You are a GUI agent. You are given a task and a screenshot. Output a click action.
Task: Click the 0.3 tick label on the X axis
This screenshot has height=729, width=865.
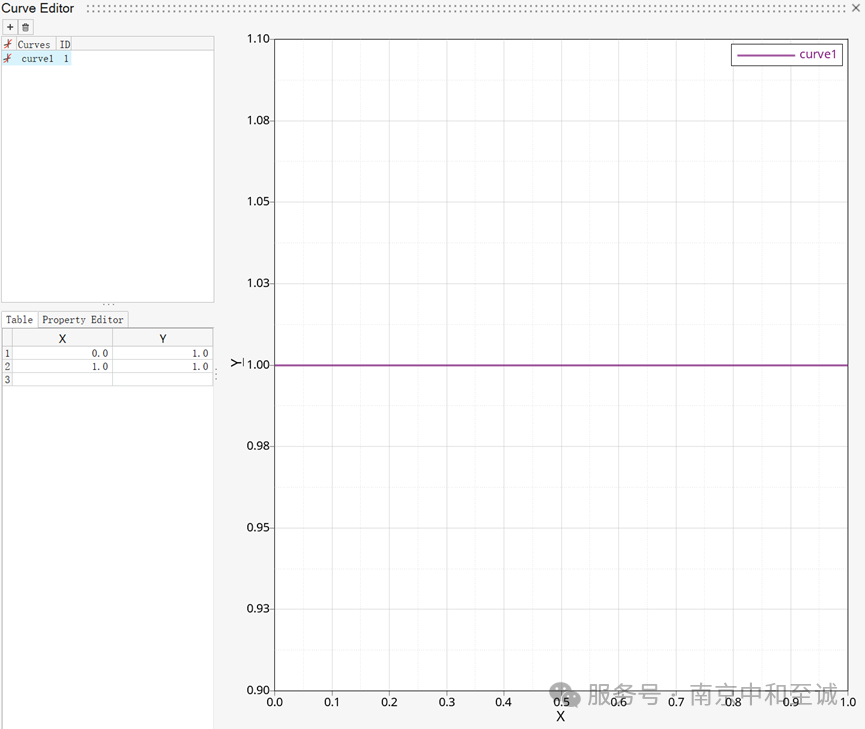pos(446,703)
